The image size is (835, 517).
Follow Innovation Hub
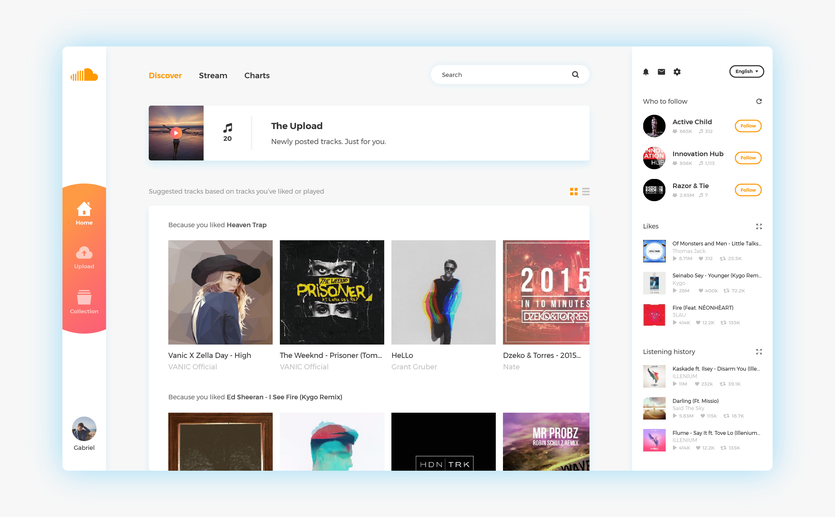(748, 158)
